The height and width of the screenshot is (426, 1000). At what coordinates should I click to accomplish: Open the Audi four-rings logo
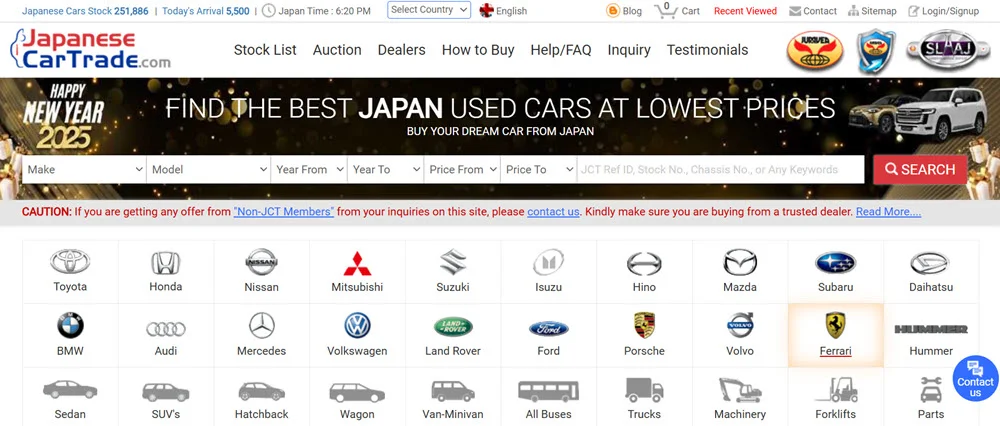click(166, 329)
